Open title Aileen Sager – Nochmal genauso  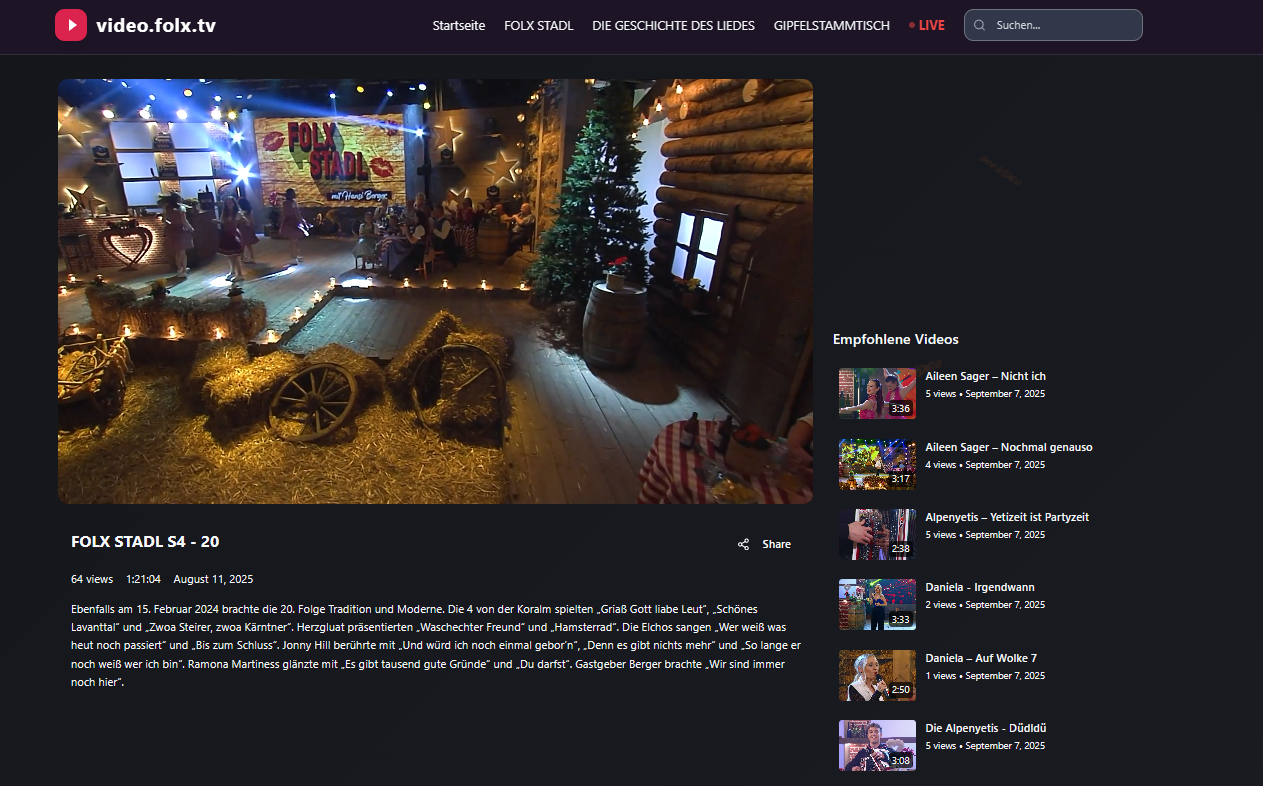tap(1009, 447)
